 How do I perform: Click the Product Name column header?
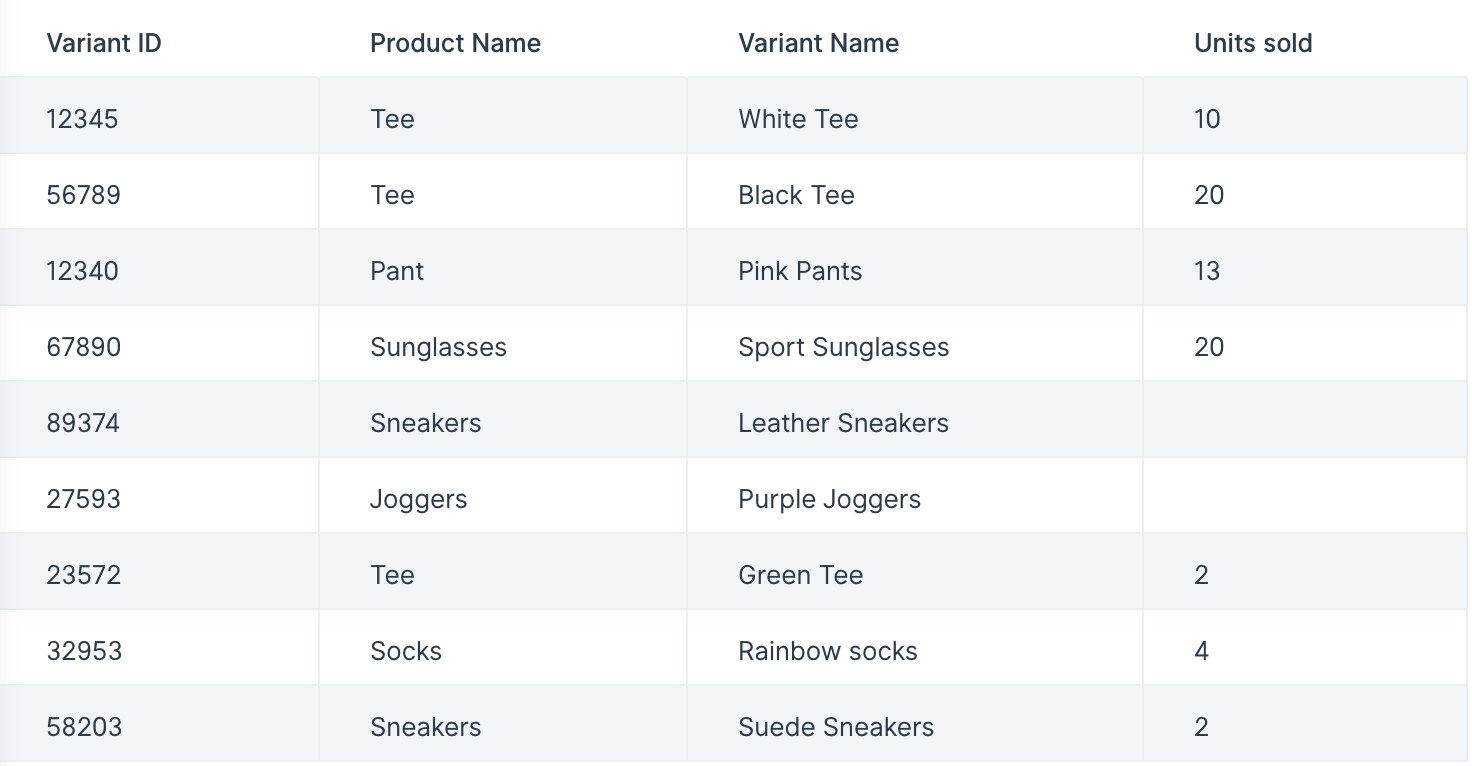coord(455,43)
